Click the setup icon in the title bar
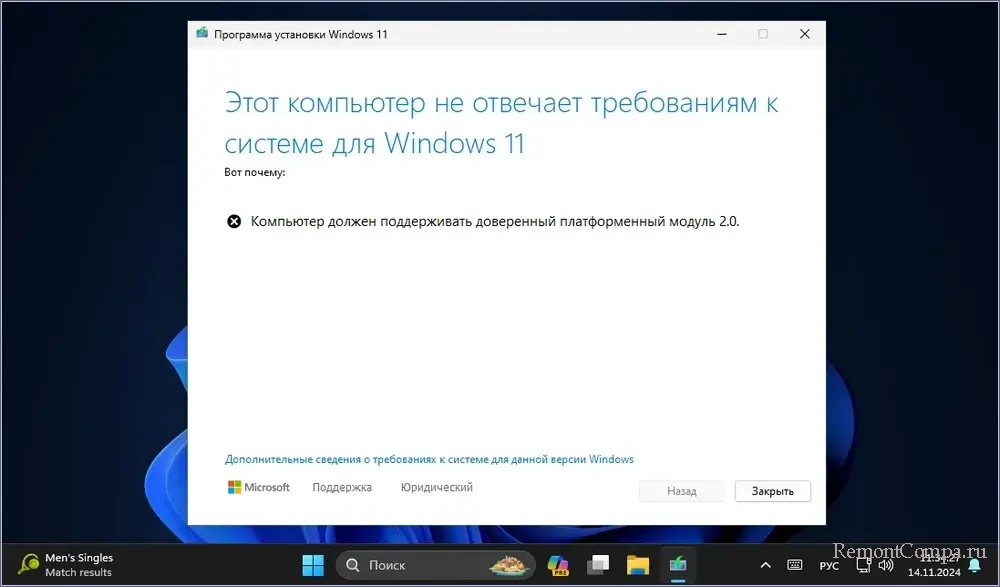Viewport: 1000px width, 587px height. click(x=202, y=33)
